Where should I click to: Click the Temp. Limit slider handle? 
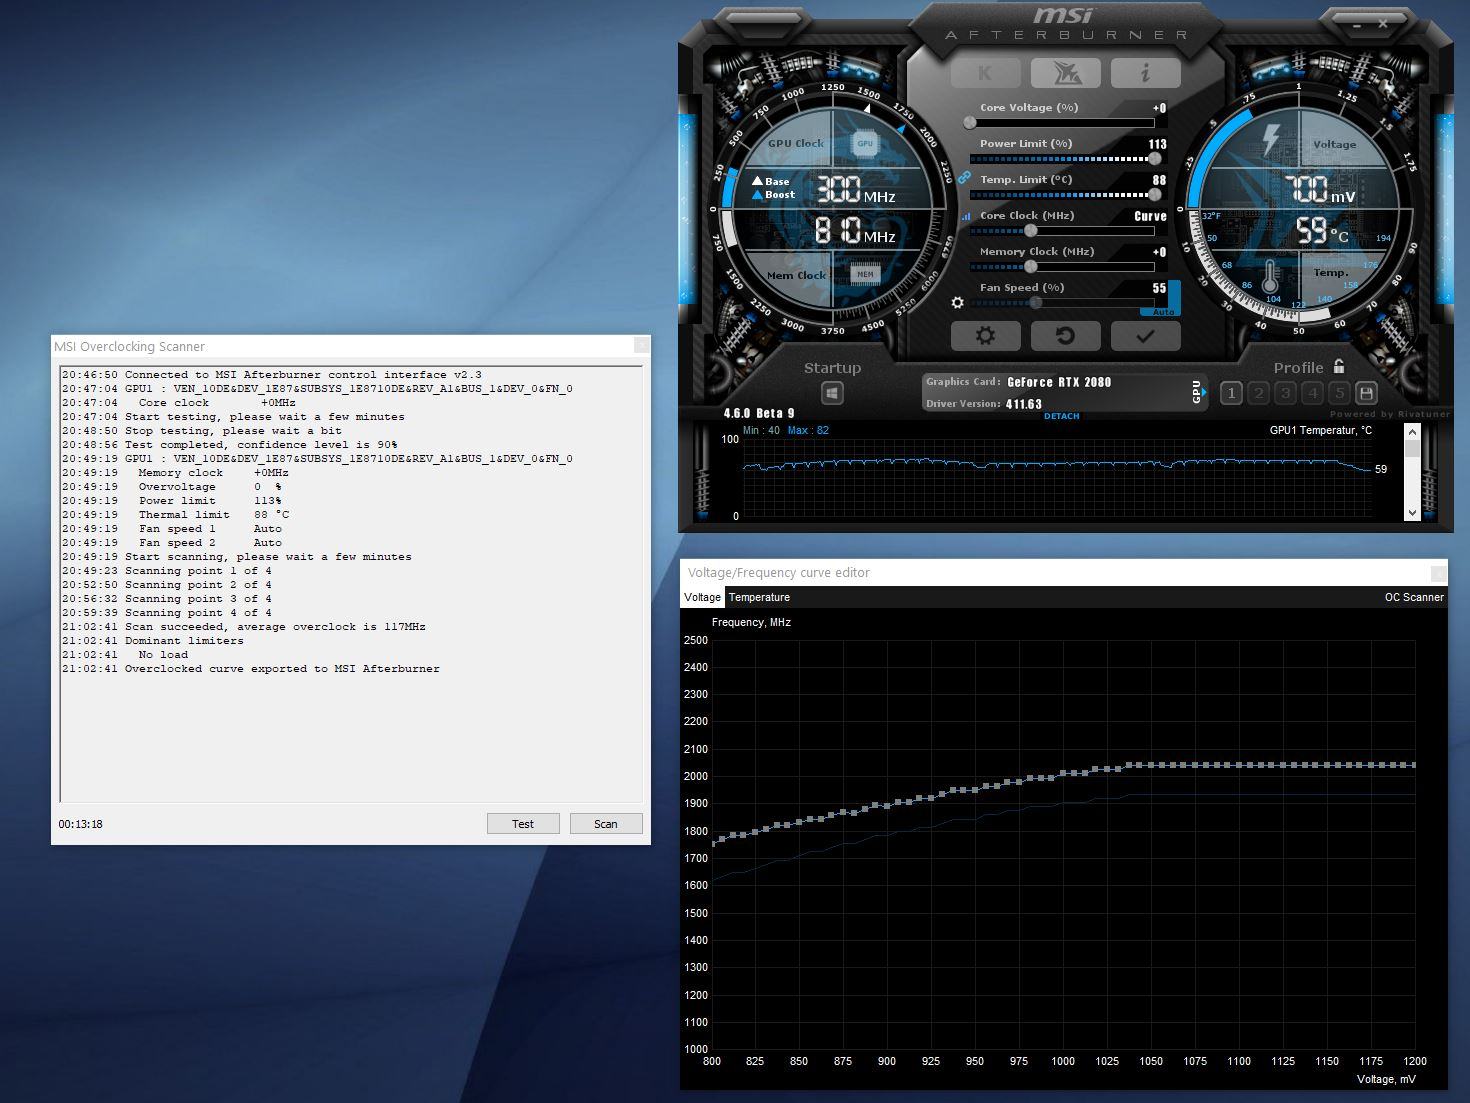pyautogui.click(x=1155, y=194)
